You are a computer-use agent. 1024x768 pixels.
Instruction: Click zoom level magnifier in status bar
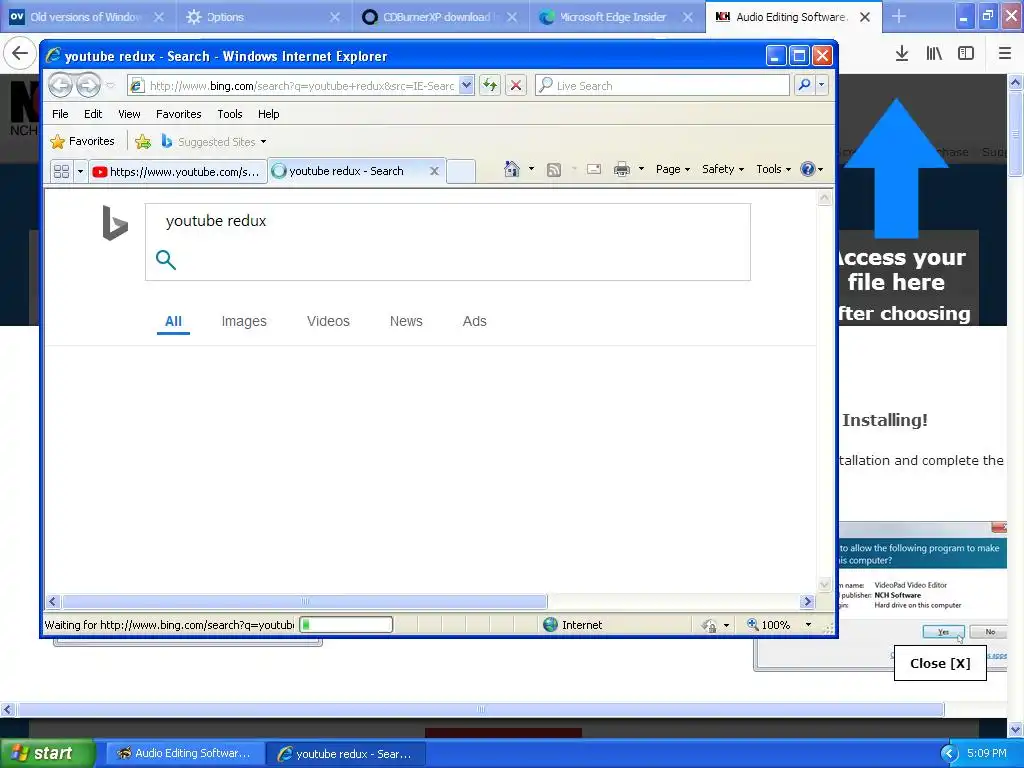coord(753,624)
